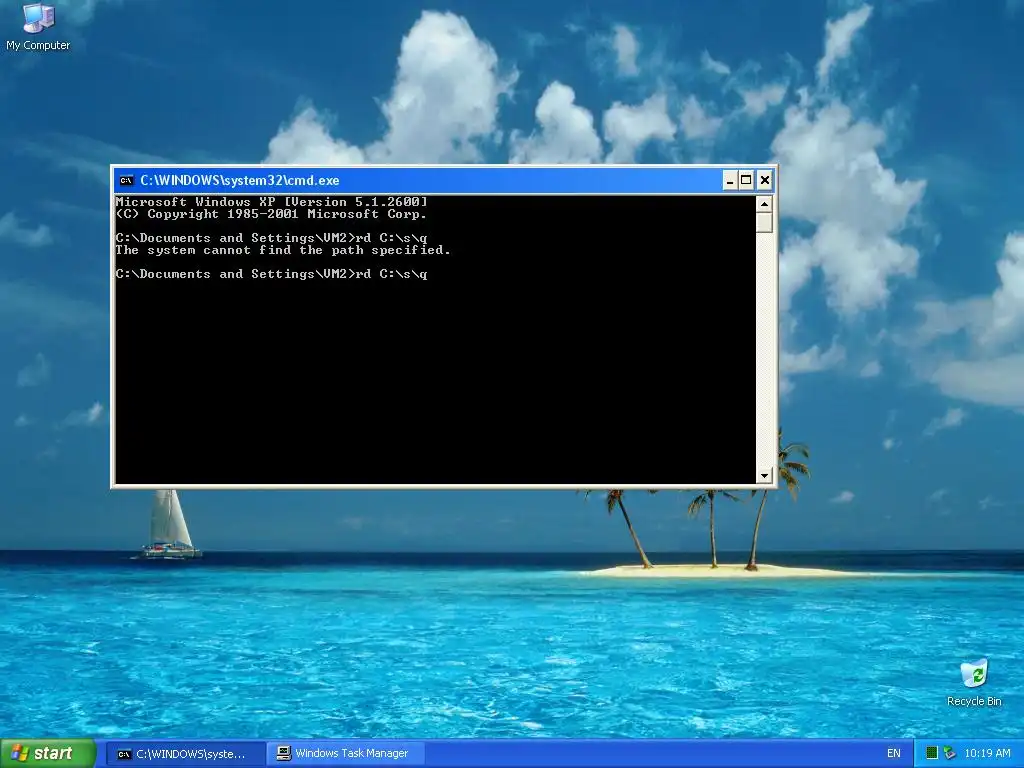Image resolution: width=1024 pixels, height=768 pixels.
Task: Open the Start menu
Action: pyautogui.click(x=48, y=754)
